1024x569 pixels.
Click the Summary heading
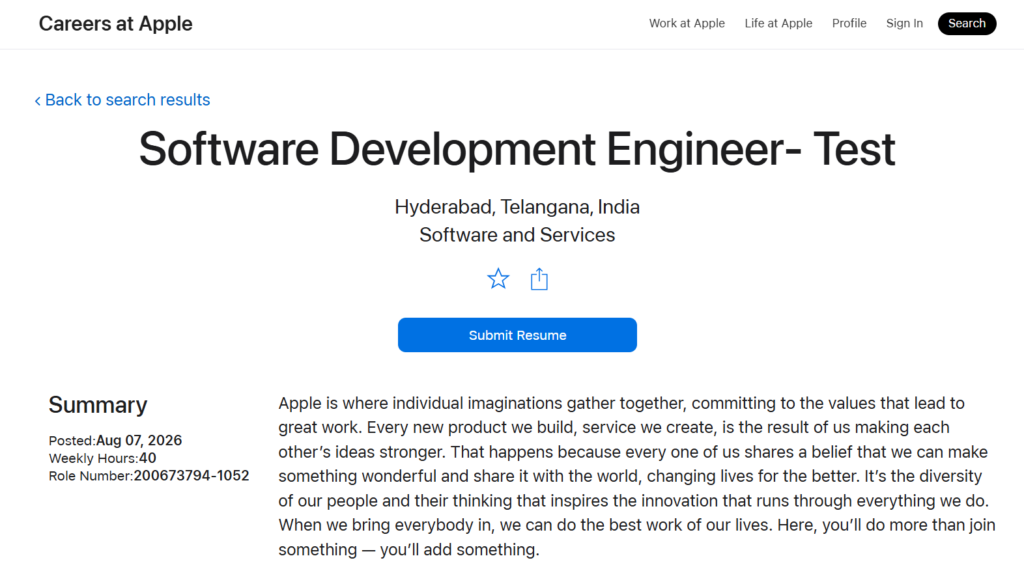(98, 405)
